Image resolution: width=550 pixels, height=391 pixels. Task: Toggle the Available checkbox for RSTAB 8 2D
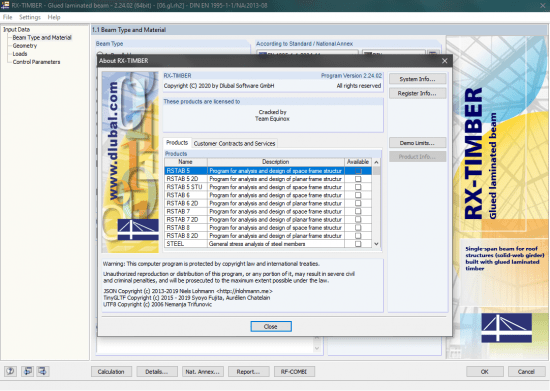point(358,236)
